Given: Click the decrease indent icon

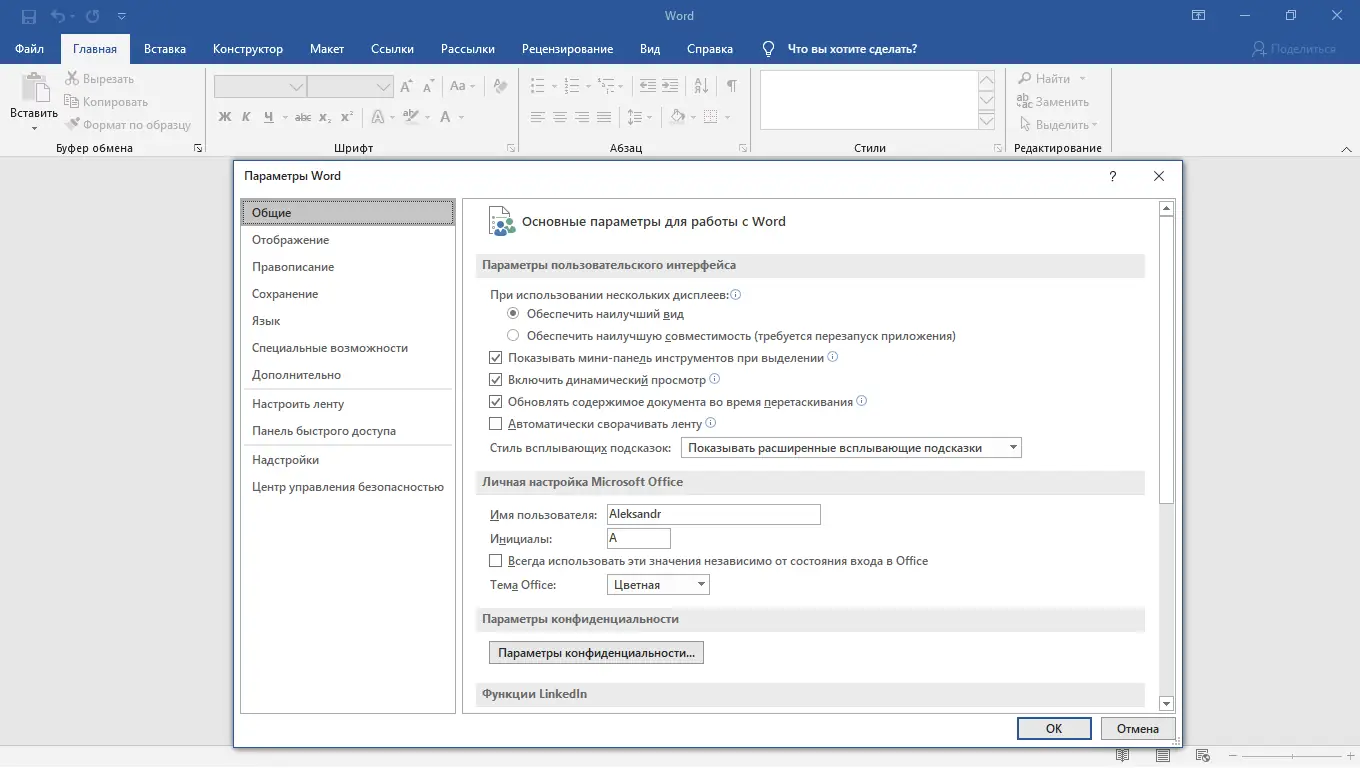Looking at the screenshot, I should (x=648, y=86).
